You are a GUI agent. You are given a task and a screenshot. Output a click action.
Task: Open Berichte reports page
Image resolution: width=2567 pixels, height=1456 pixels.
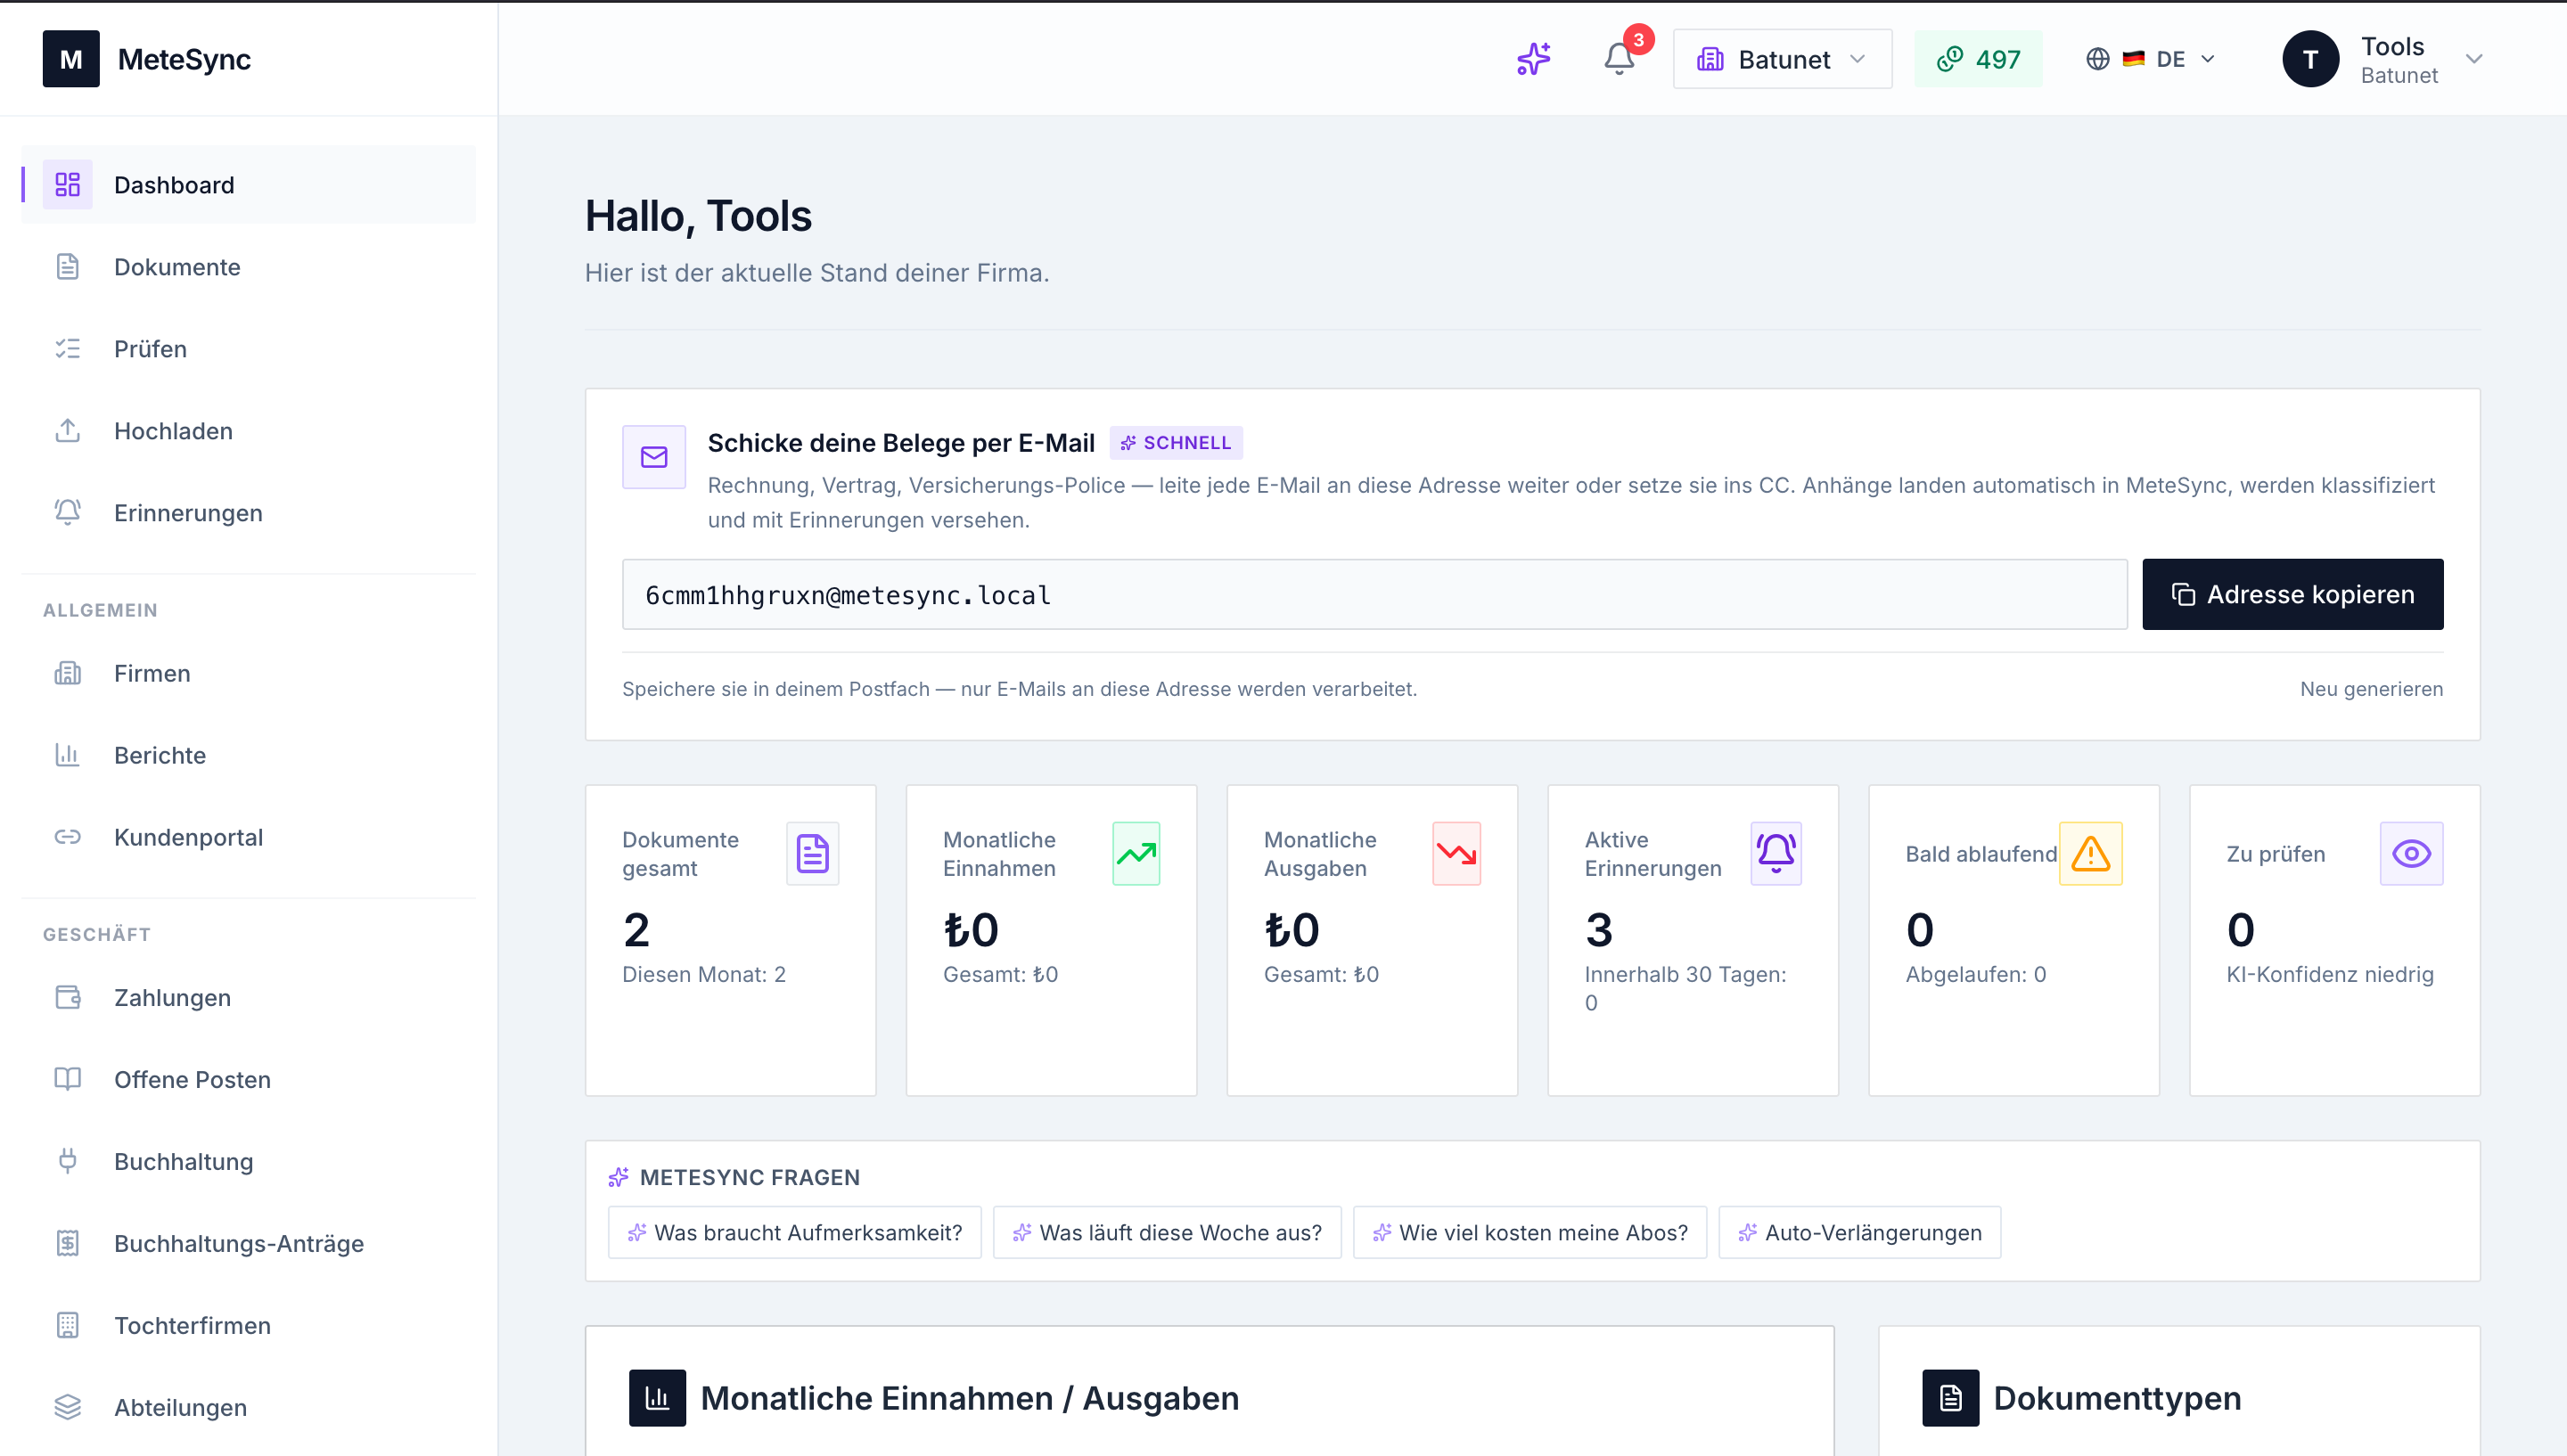248,755
